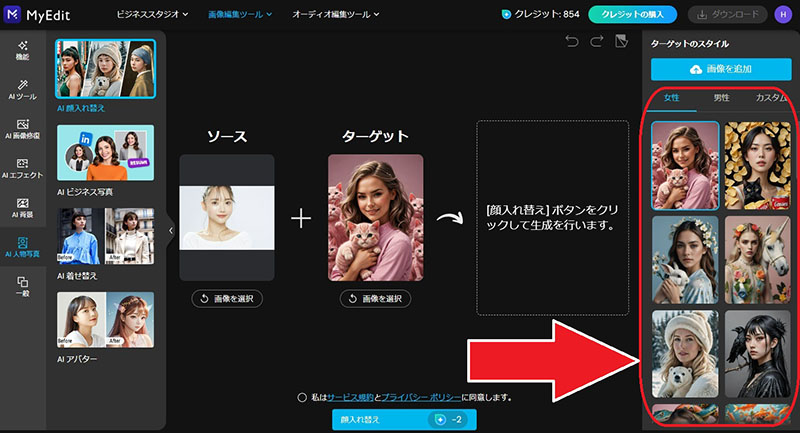Open the AIツール sidebar section
This screenshot has width=800, height=433.
click(22, 90)
